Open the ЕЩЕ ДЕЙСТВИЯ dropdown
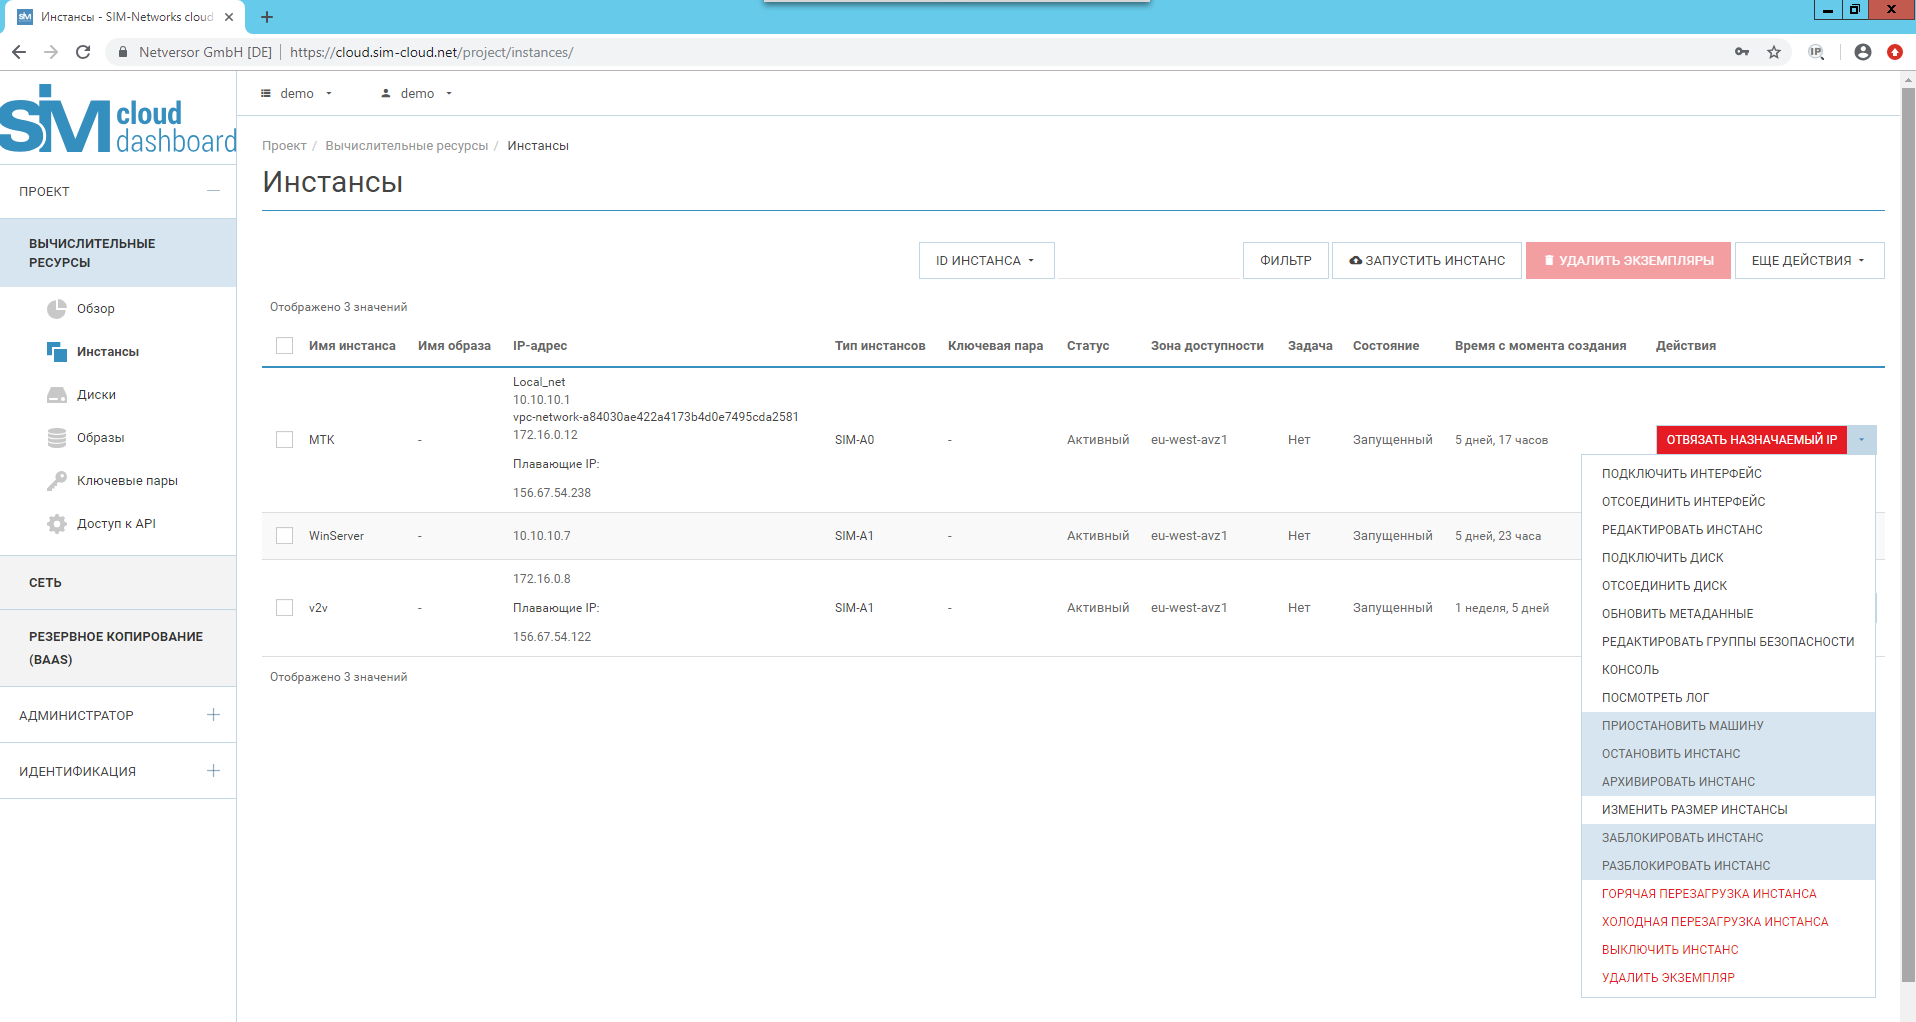1916x1022 pixels. (x=1809, y=260)
